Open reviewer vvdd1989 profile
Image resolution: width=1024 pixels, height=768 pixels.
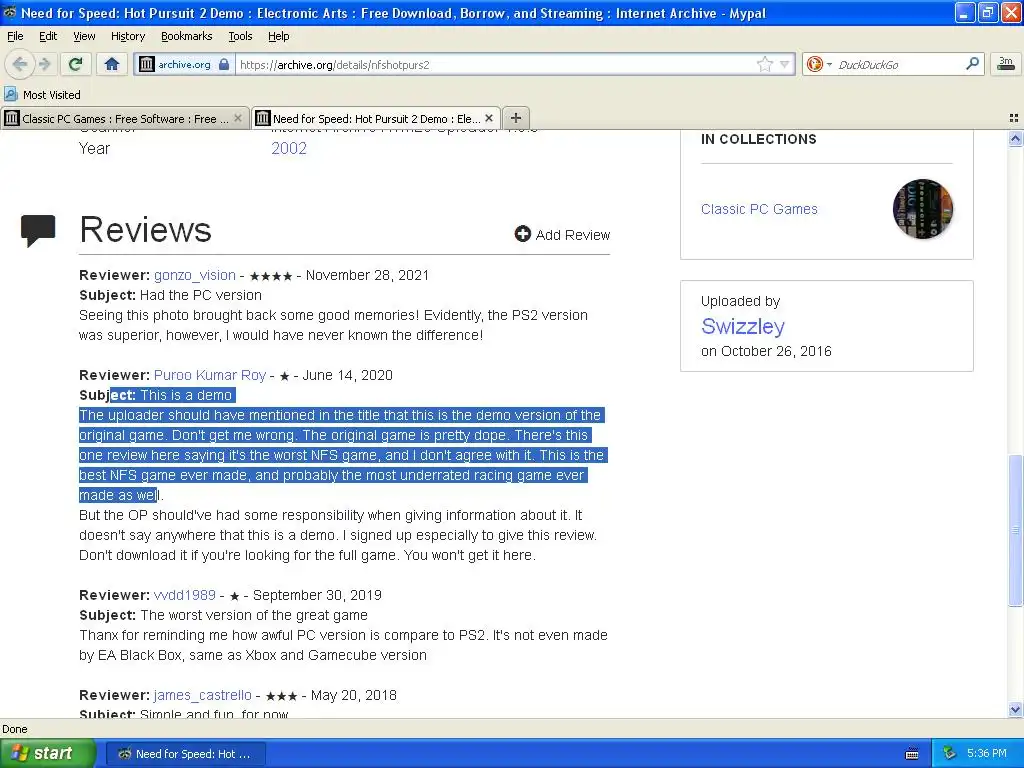click(185, 595)
